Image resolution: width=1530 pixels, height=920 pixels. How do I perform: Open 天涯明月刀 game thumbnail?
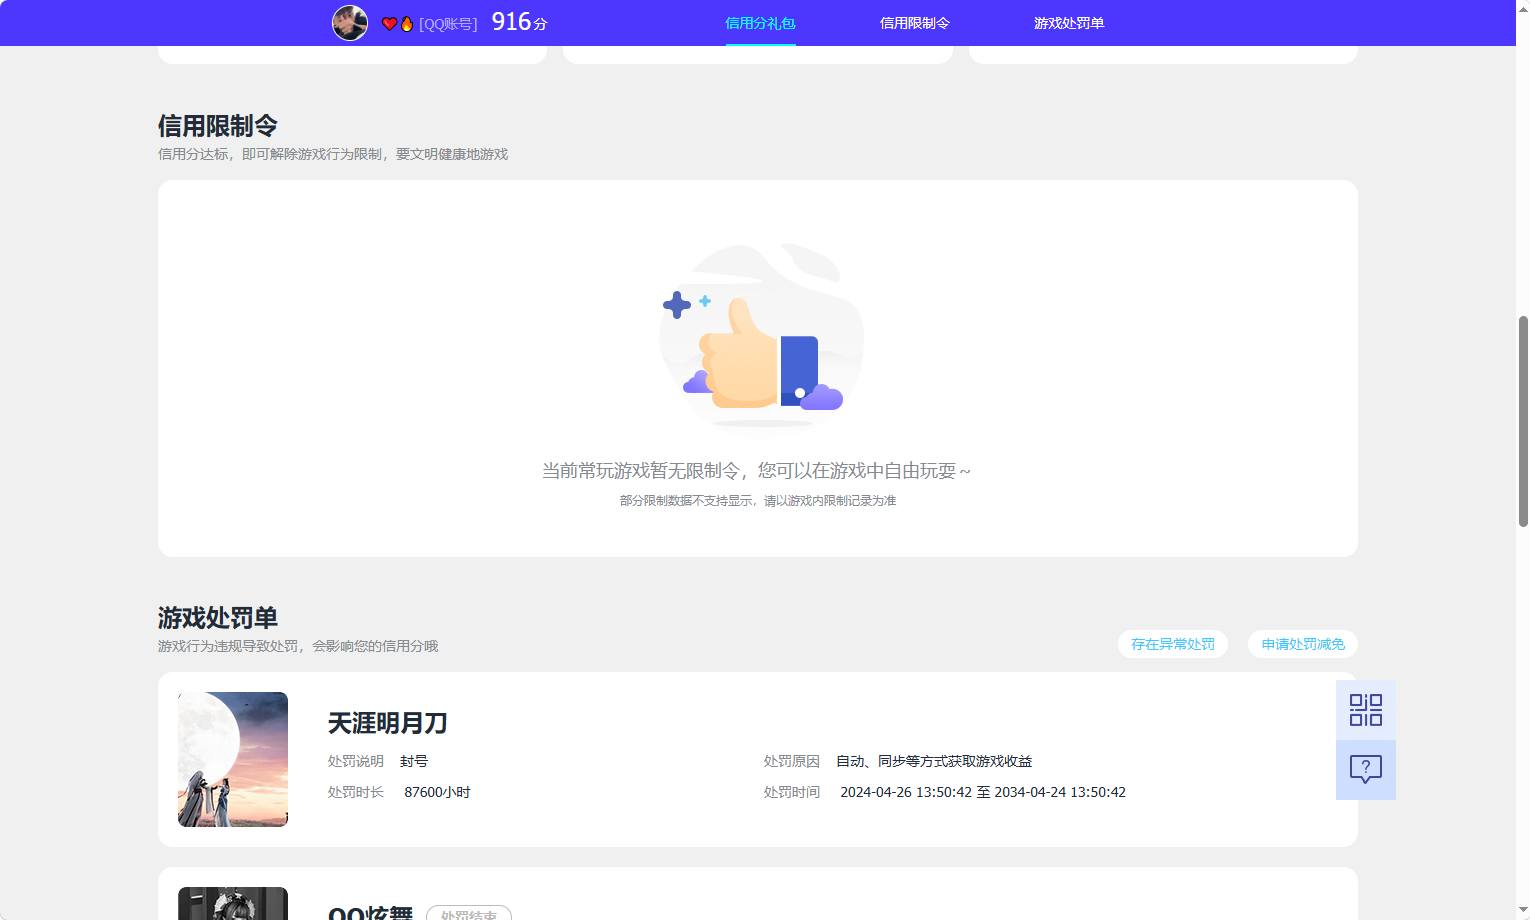tap(233, 759)
